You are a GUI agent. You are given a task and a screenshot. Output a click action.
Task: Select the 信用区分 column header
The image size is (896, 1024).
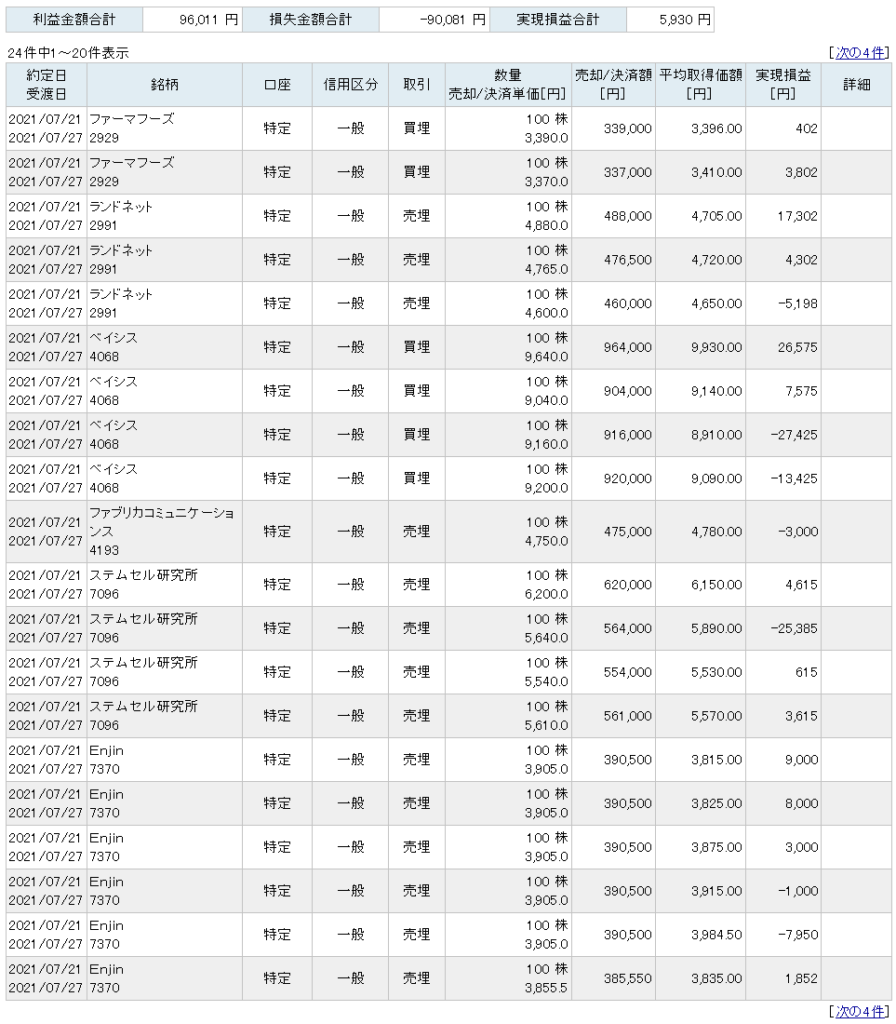click(x=350, y=85)
